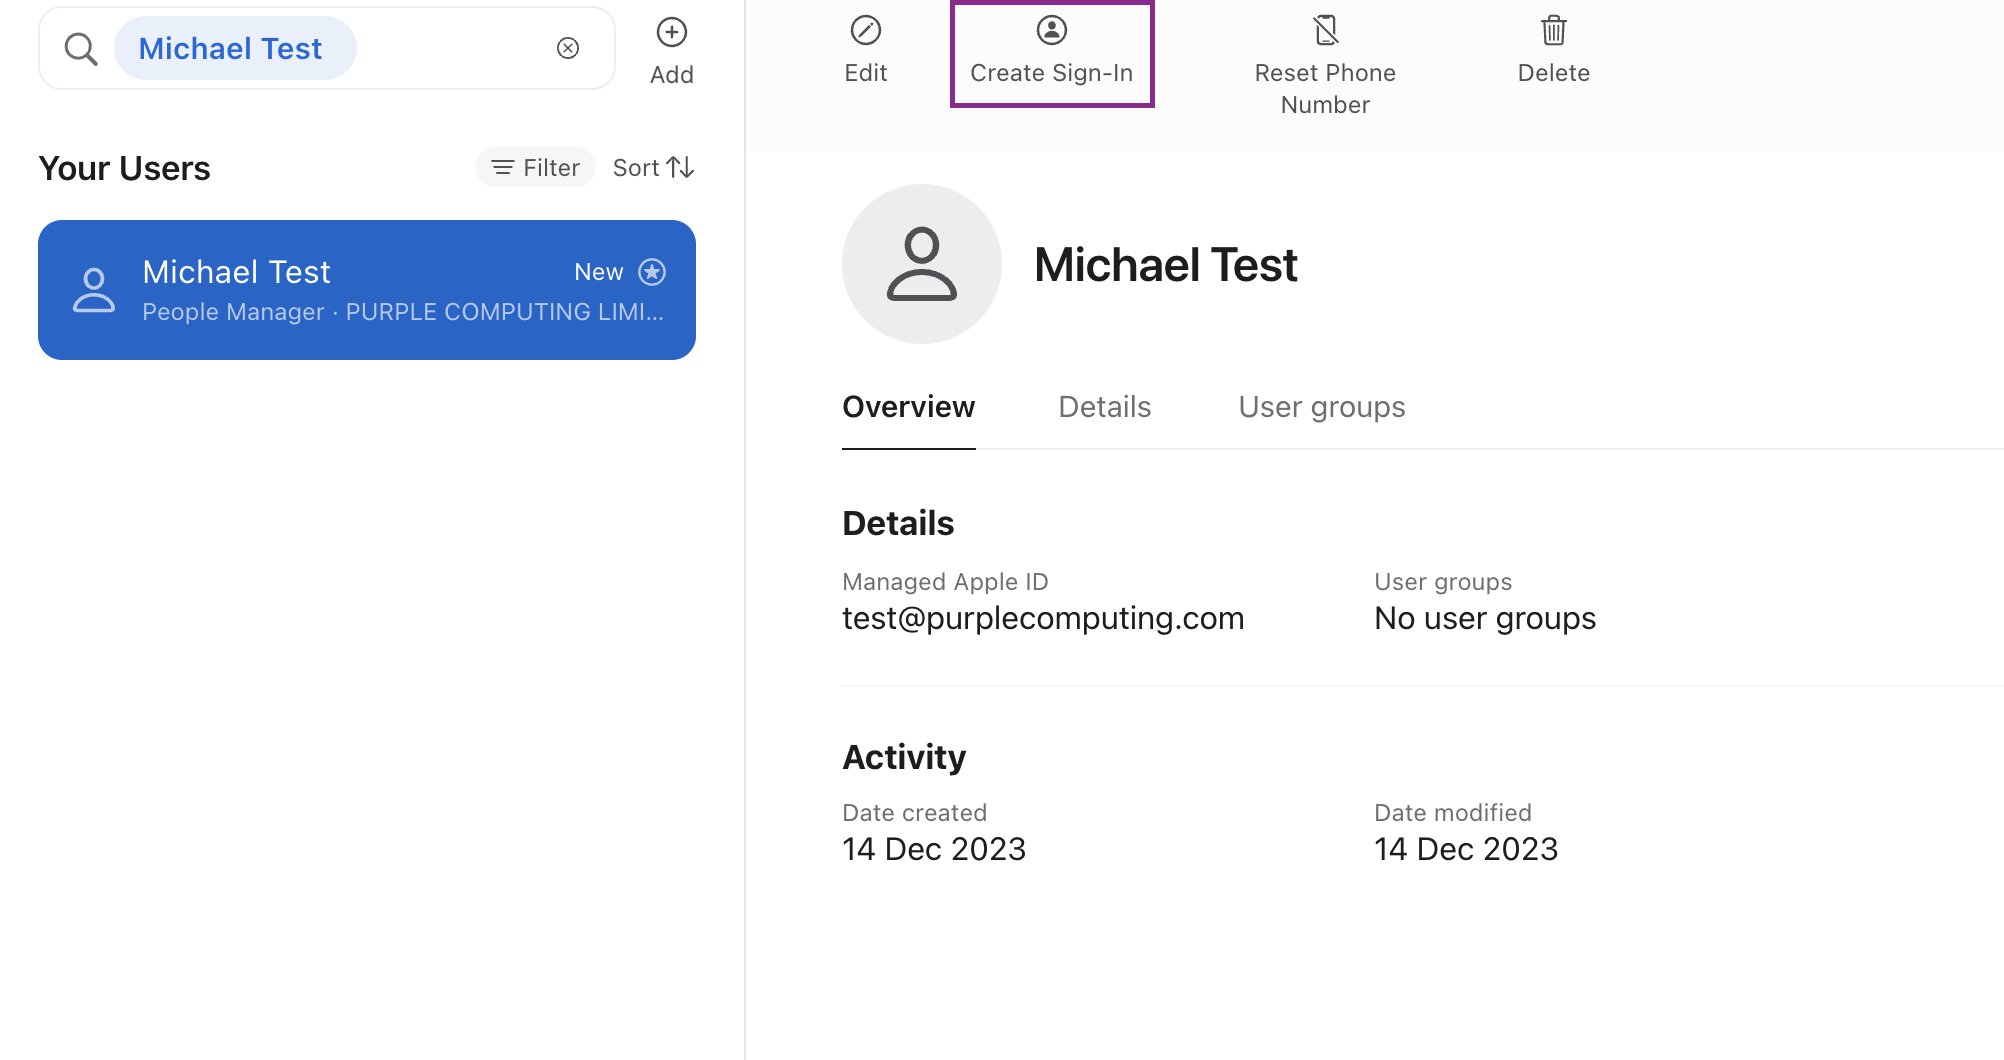Click the Managed Apple ID test@purplecomputing.com
Viewport: 2004px width, 1060px height.
pyautogui.click(x=1043, y=617)
